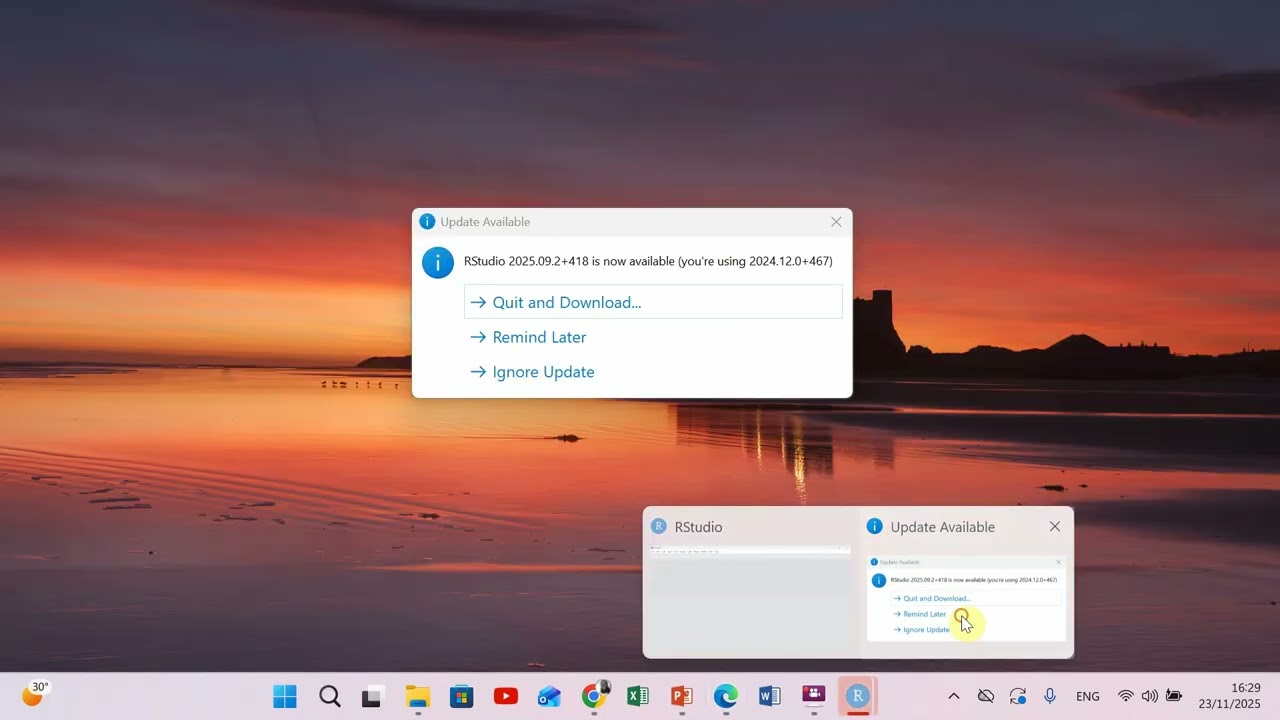Launch Microsoft Store from taskbar

click(x=461, y=696)
